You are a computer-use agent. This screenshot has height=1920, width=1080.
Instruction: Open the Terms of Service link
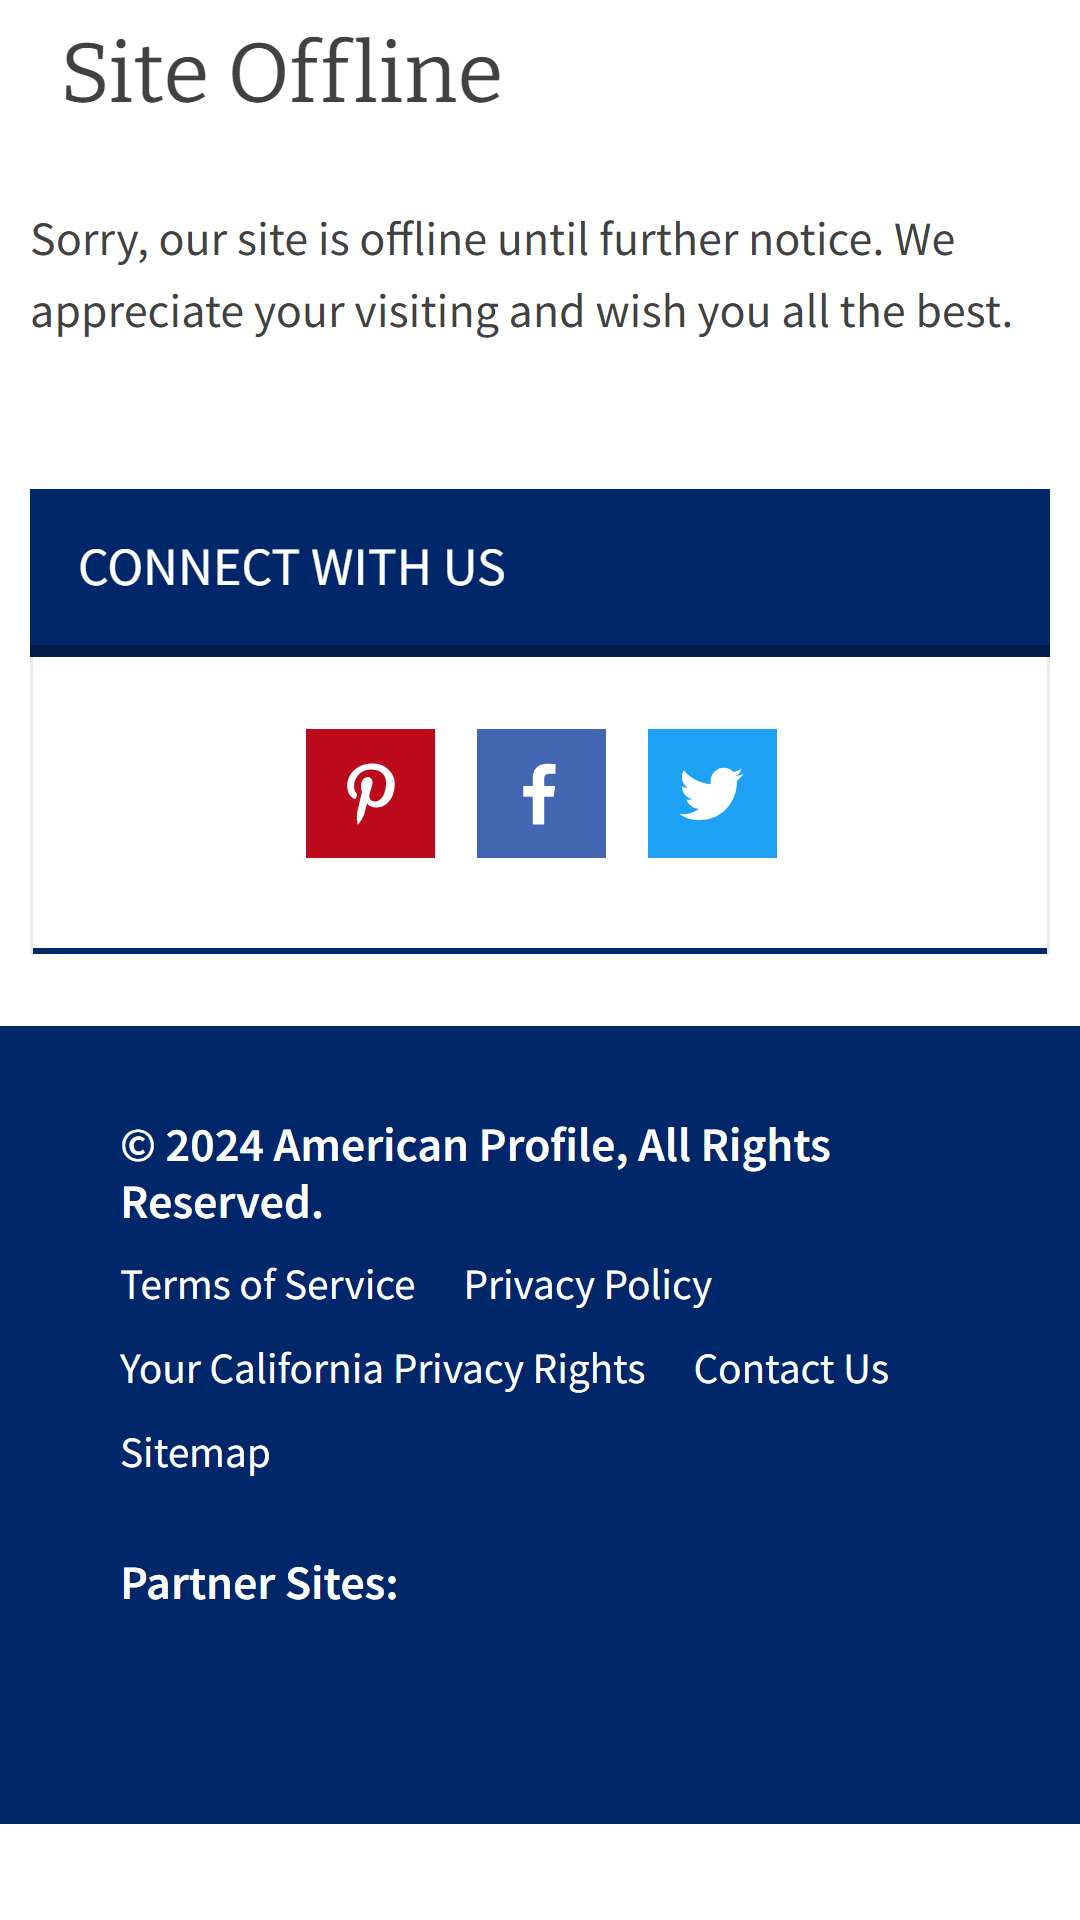(x=268, y=1285)
